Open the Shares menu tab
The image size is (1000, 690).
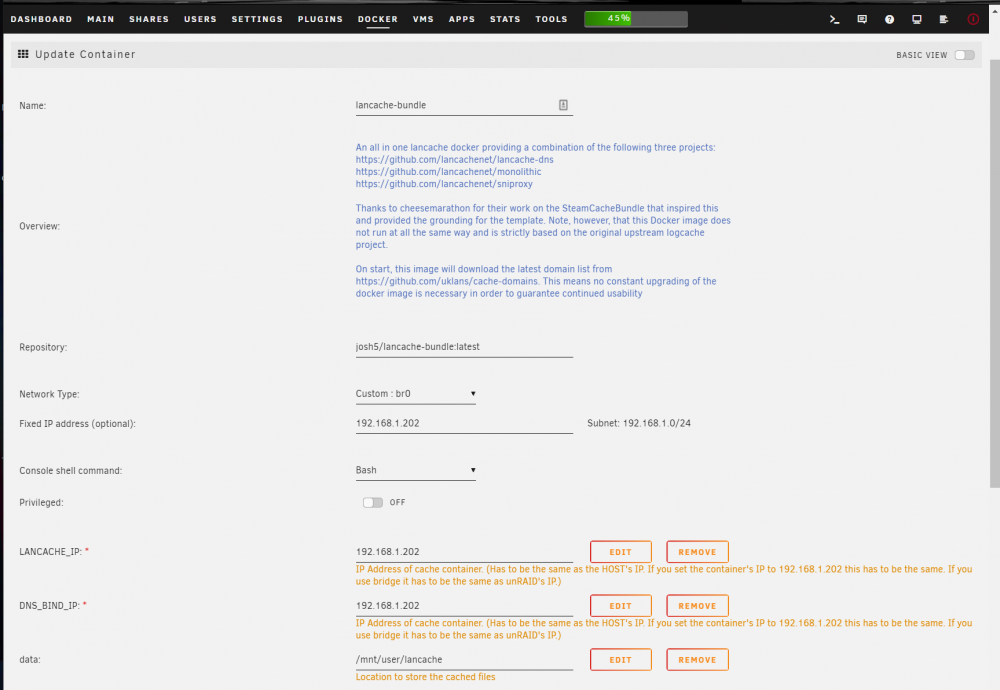(149, 19)
